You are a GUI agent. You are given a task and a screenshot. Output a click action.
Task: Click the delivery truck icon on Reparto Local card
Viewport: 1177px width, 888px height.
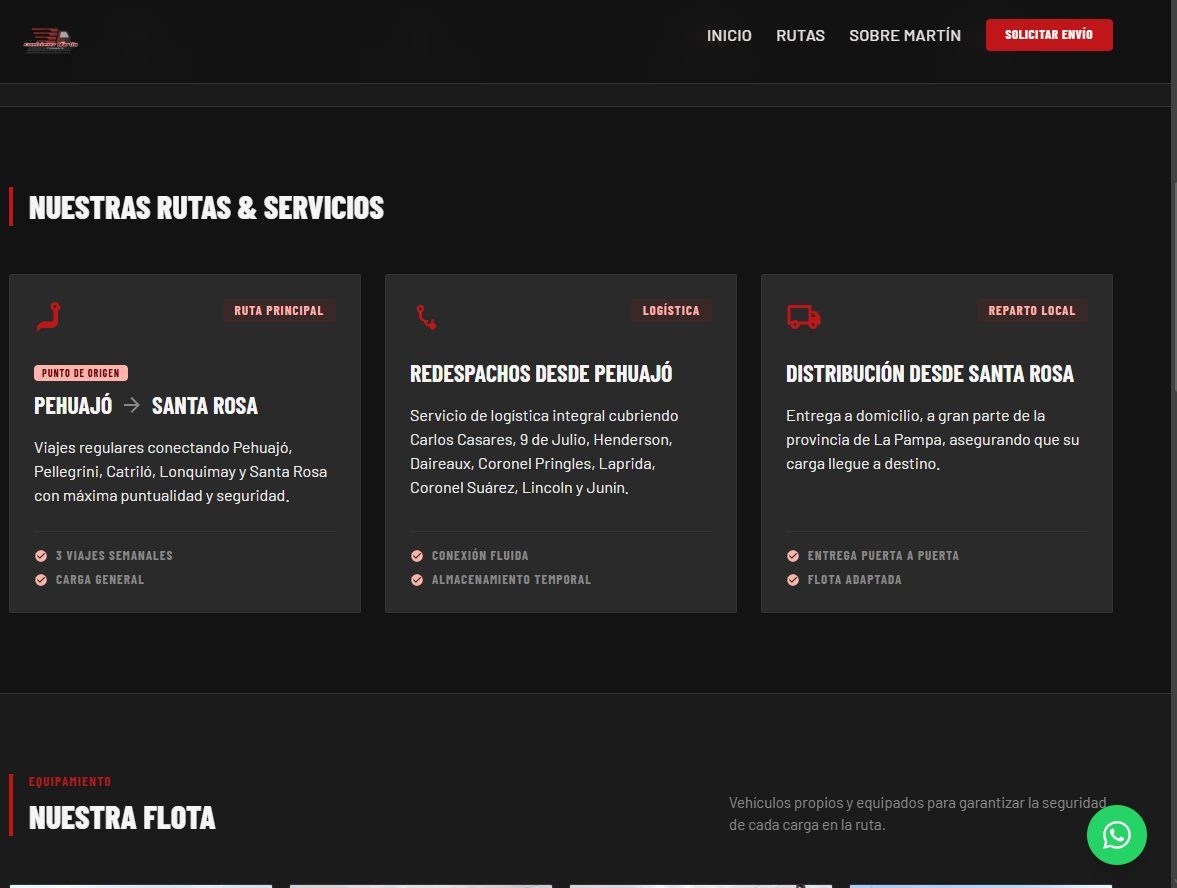coord(803,317)
